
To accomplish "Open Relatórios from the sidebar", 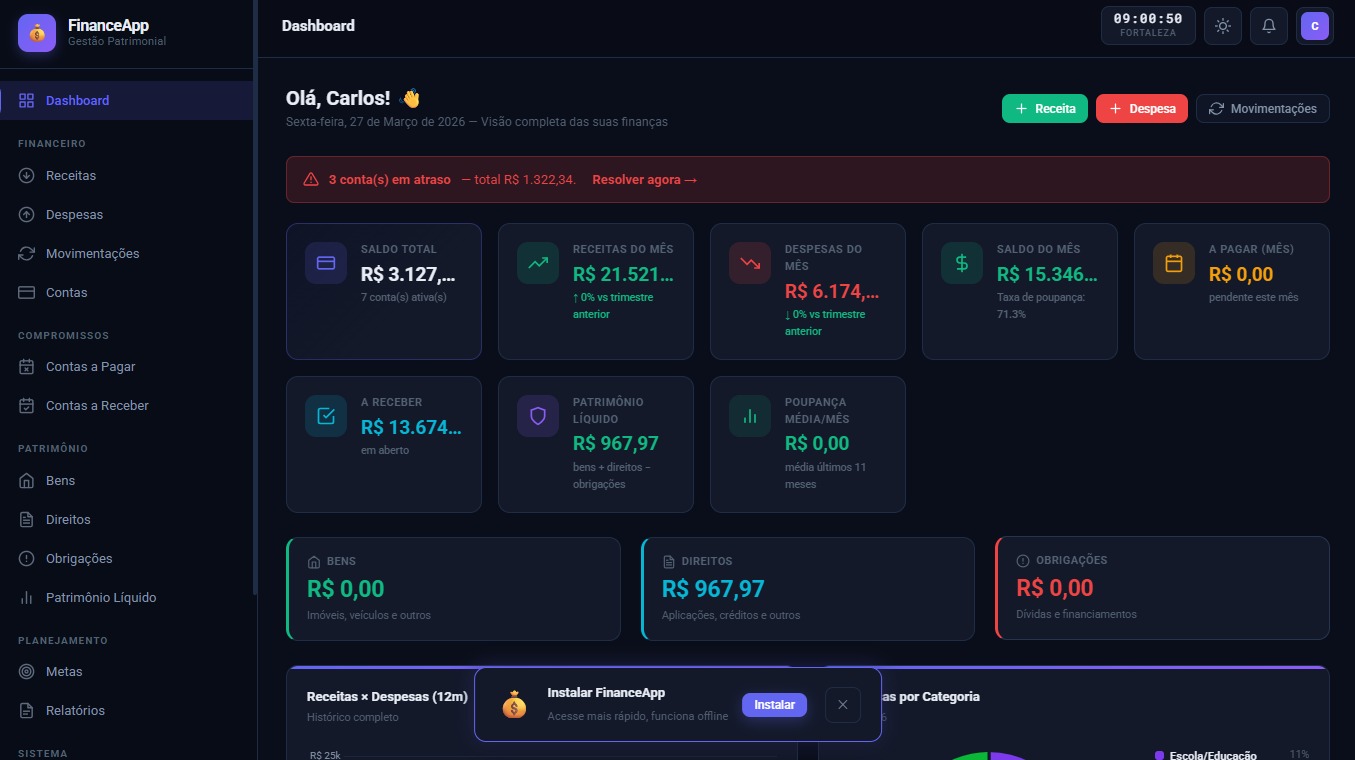I will pyautogui.click(x=75, y=711).
